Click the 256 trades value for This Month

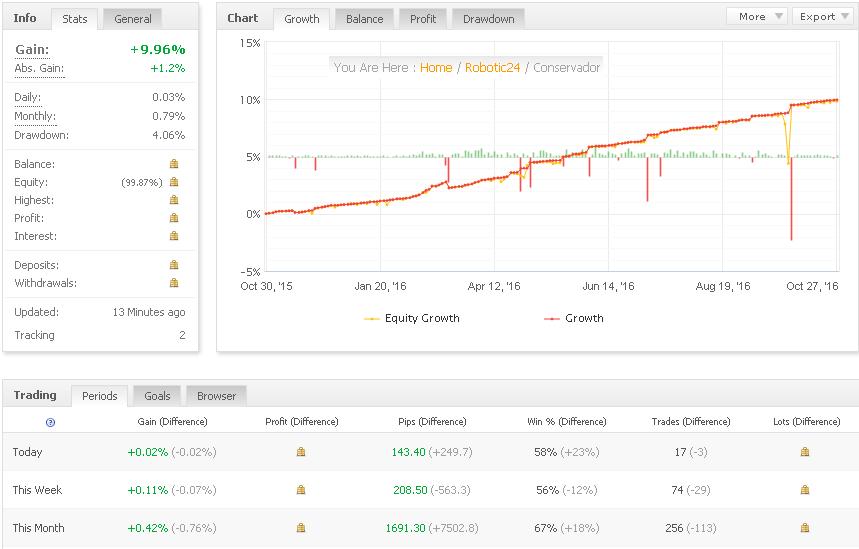click(674, 528)
